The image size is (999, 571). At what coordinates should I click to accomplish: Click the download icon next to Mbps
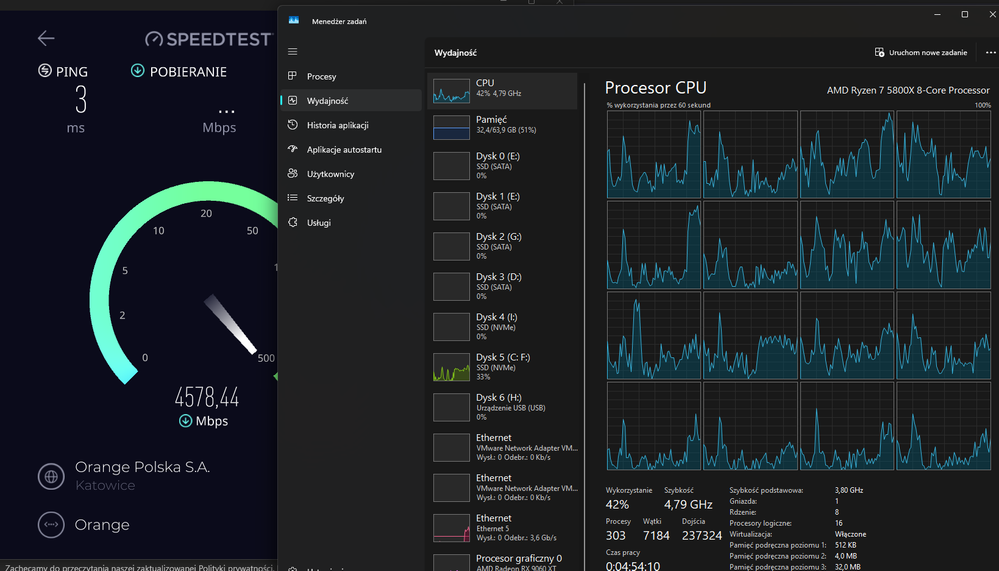pyautogui.click(x=185, y=421)
